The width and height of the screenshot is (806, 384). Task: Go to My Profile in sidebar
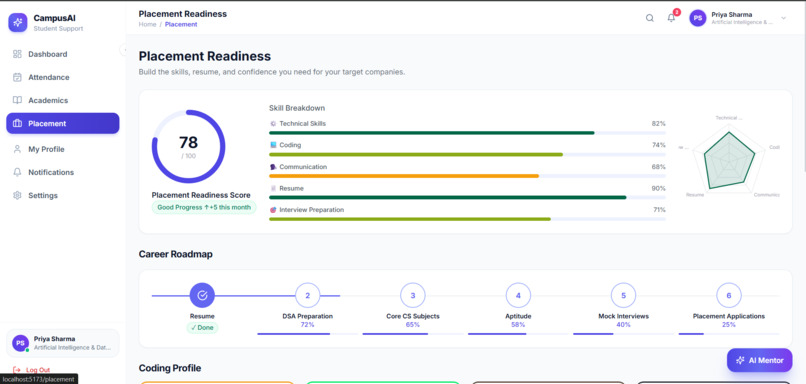[63, 149]
